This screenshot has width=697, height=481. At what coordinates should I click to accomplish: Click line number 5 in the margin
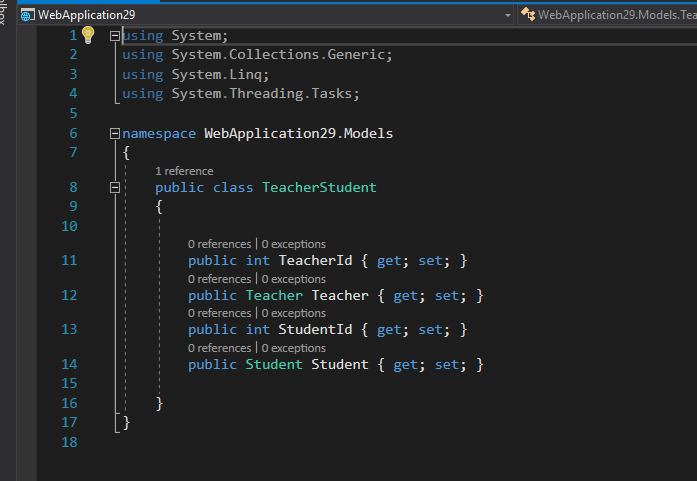[x=73, y=113]
